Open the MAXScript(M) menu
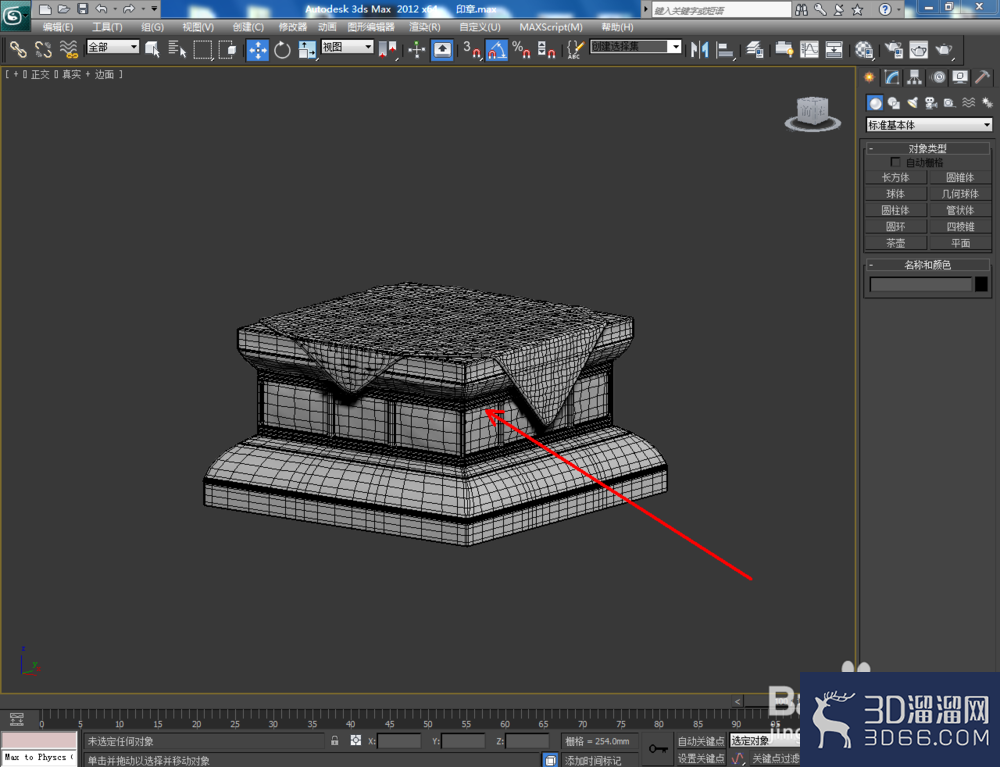This screenshot has width=1000, height=767. click(x=551, y=27)
